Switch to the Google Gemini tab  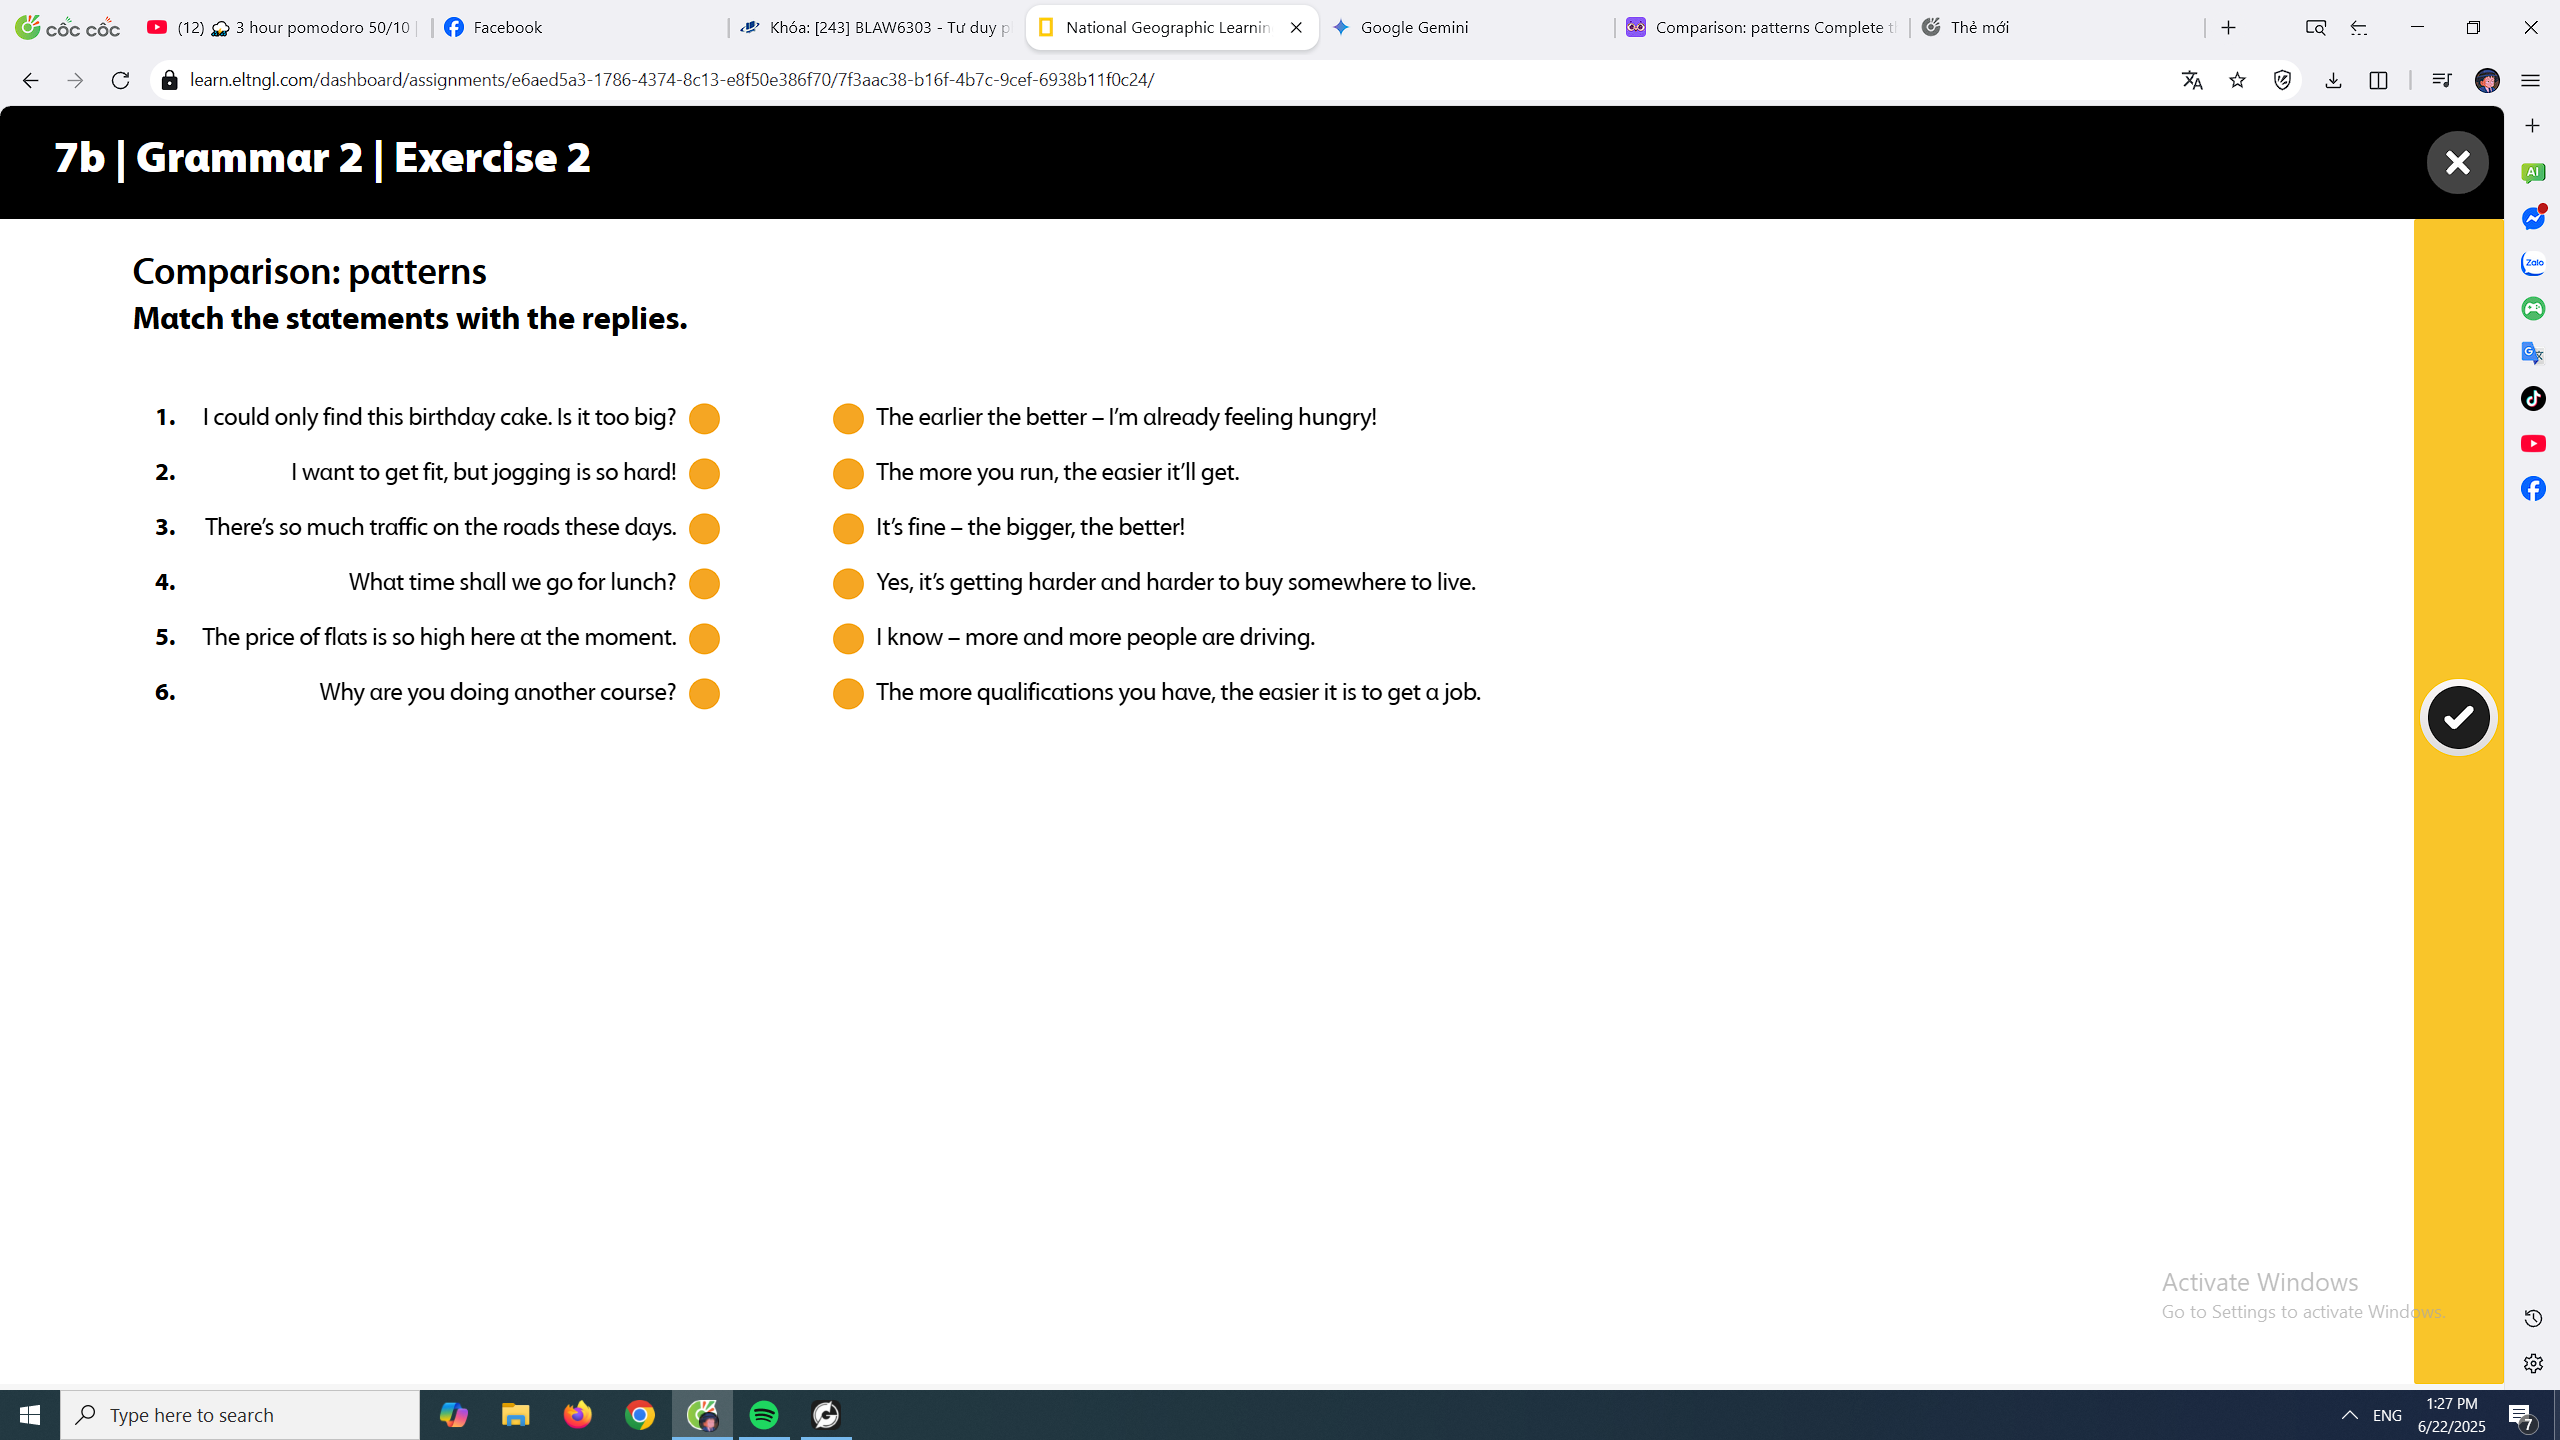click(x=1414, y=27)
